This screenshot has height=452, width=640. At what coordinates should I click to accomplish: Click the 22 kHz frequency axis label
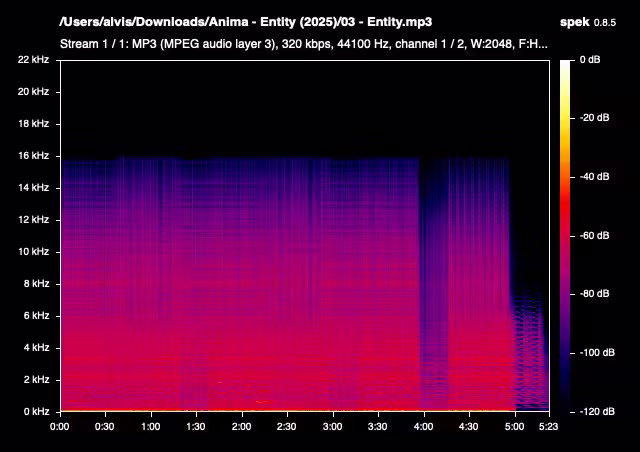(33, 60)
